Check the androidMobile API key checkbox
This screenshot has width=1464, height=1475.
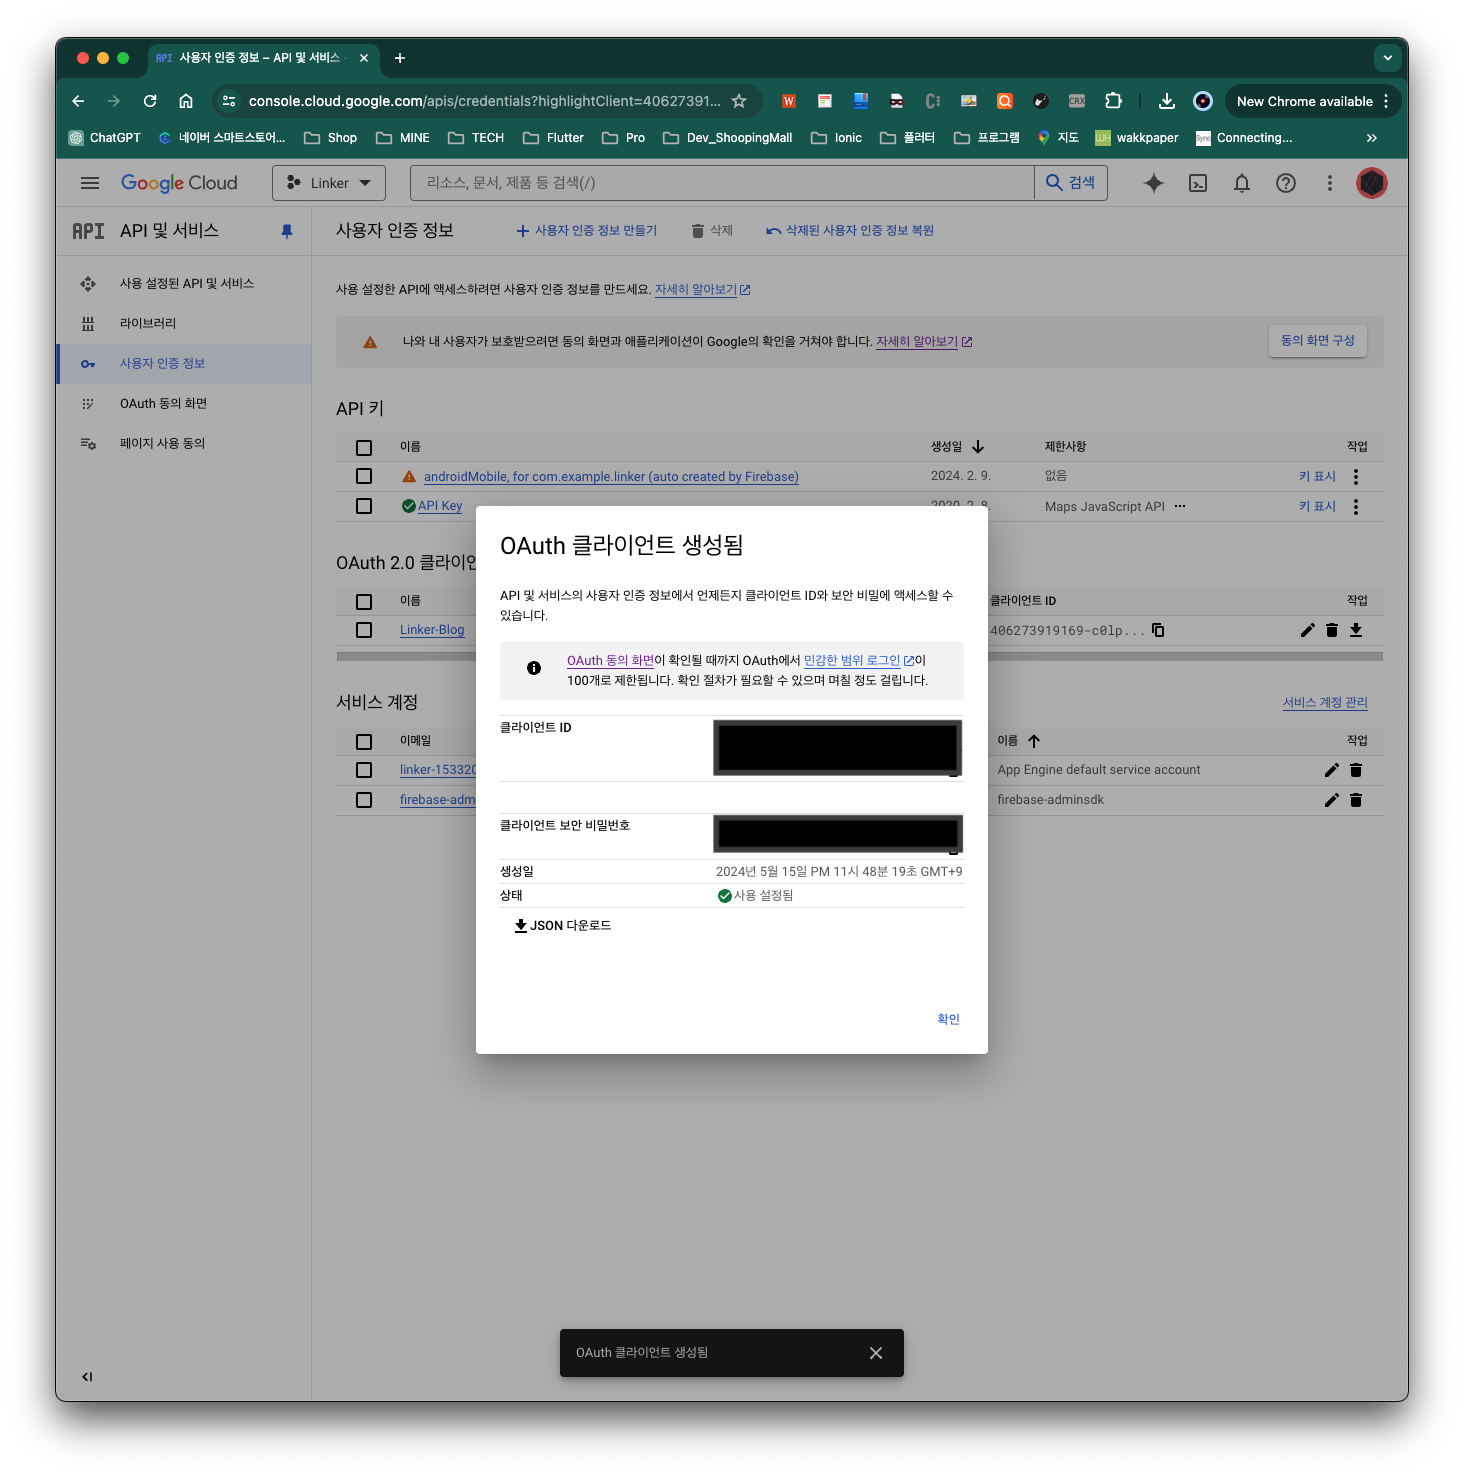(x=364, y=477)
